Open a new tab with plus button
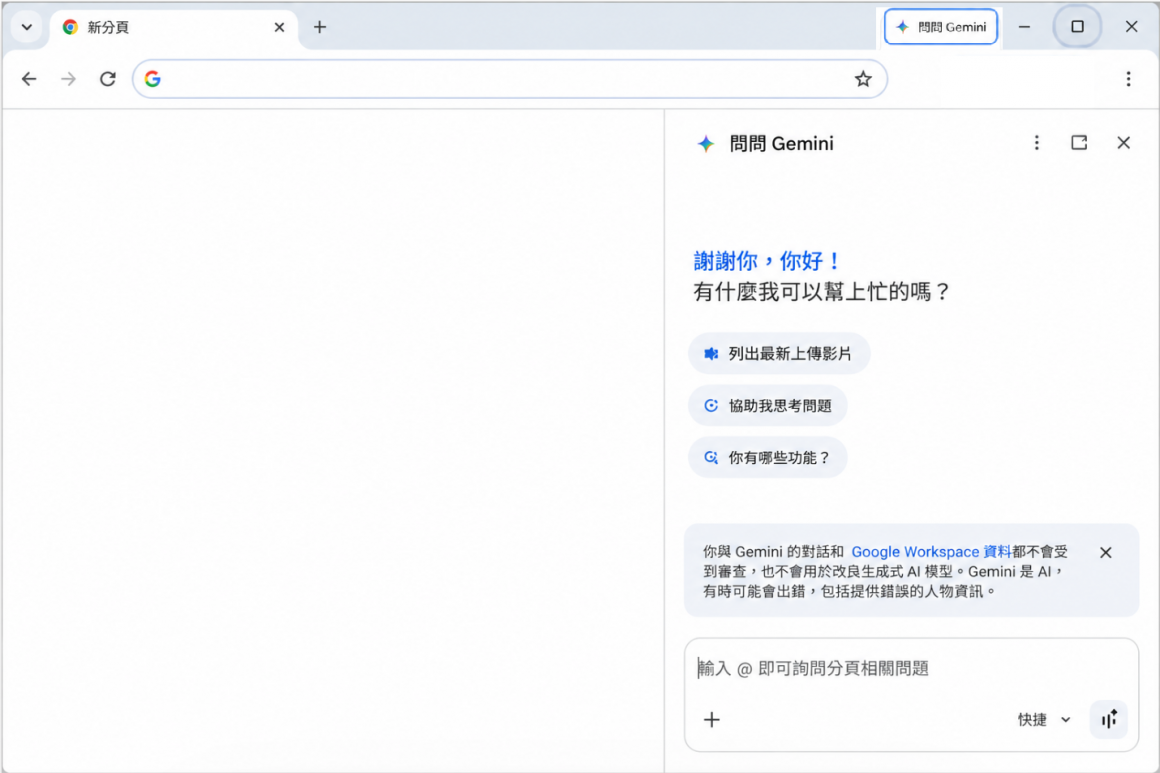 pyautogui.click(x=320, y=27)
